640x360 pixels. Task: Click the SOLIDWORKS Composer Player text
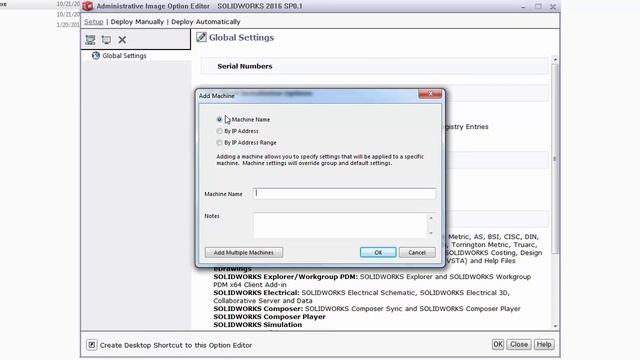[x=269, y=317]
